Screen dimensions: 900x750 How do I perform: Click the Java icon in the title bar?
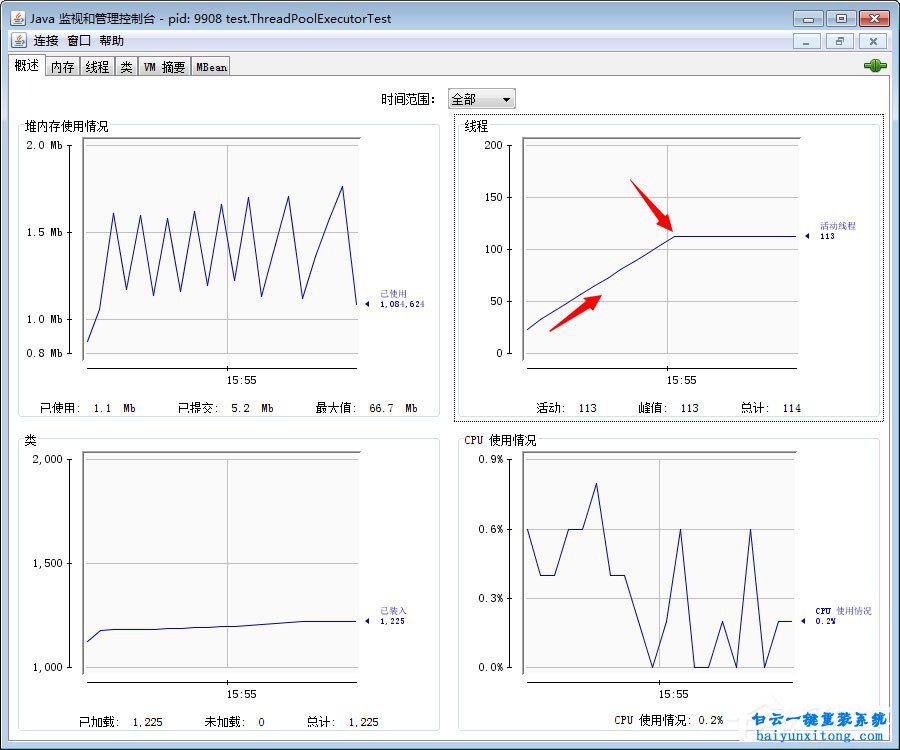click(x=18, y=18)
